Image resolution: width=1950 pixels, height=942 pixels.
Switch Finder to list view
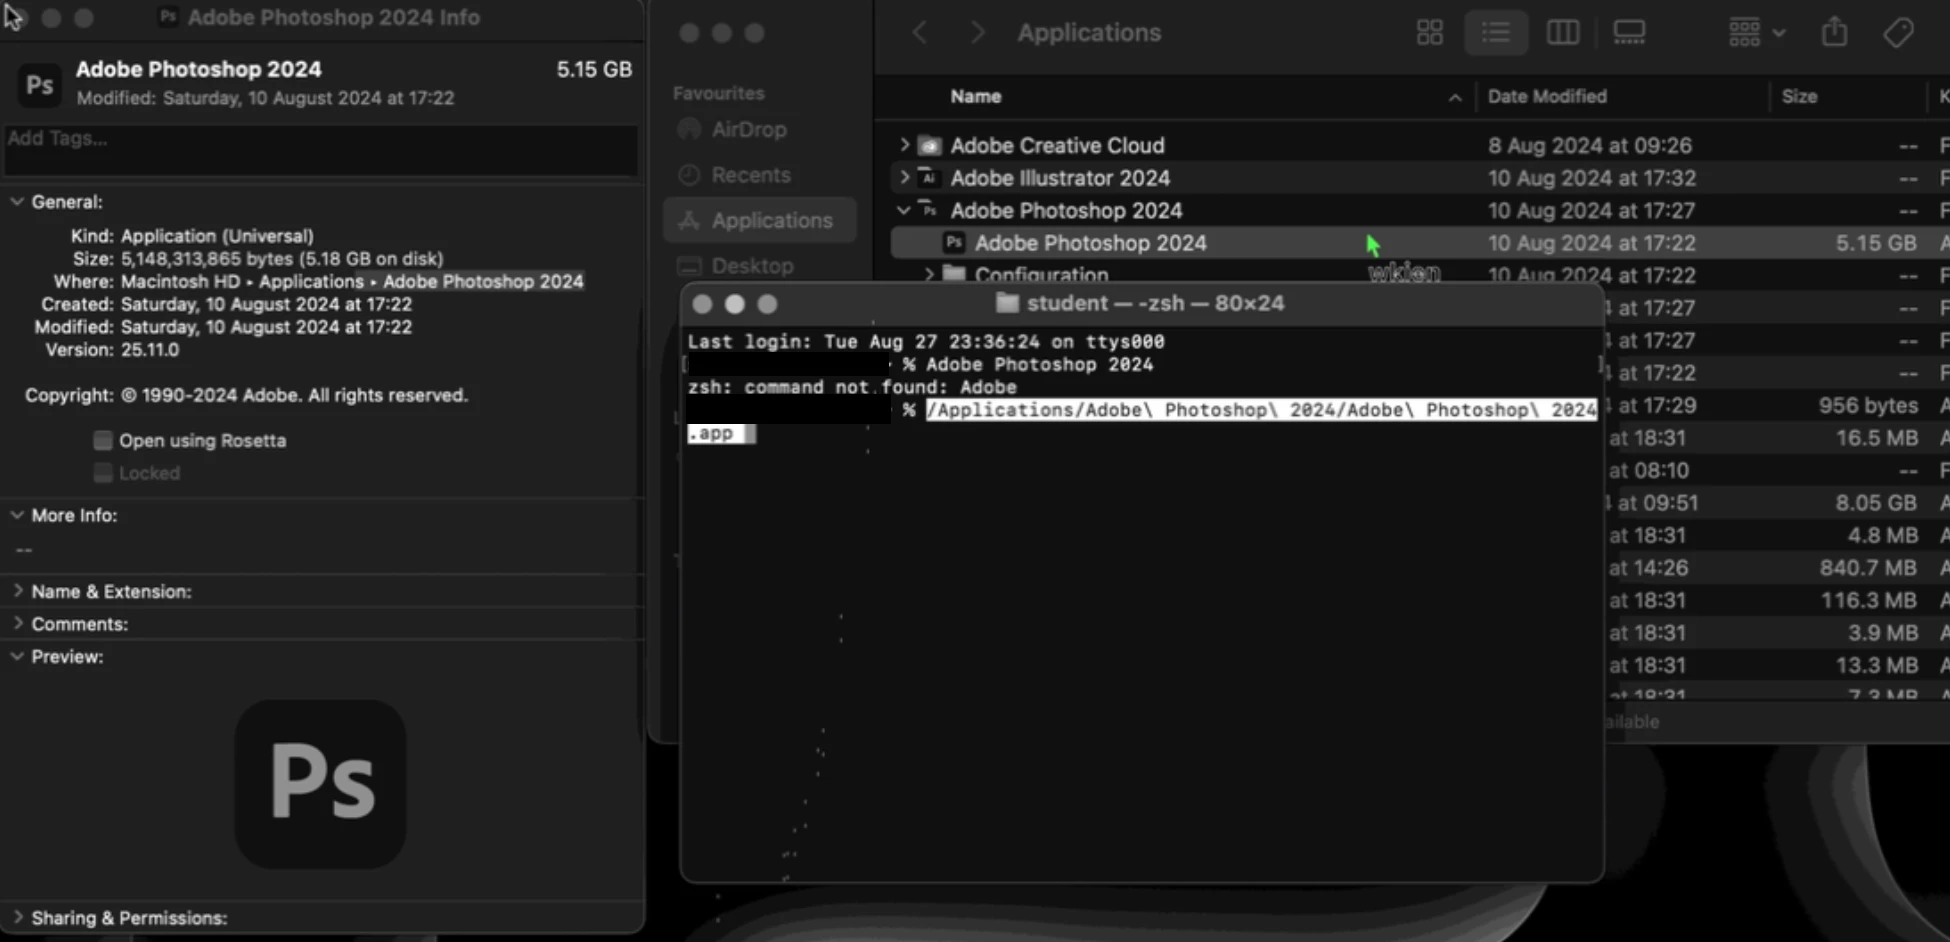pos(1496,33)
